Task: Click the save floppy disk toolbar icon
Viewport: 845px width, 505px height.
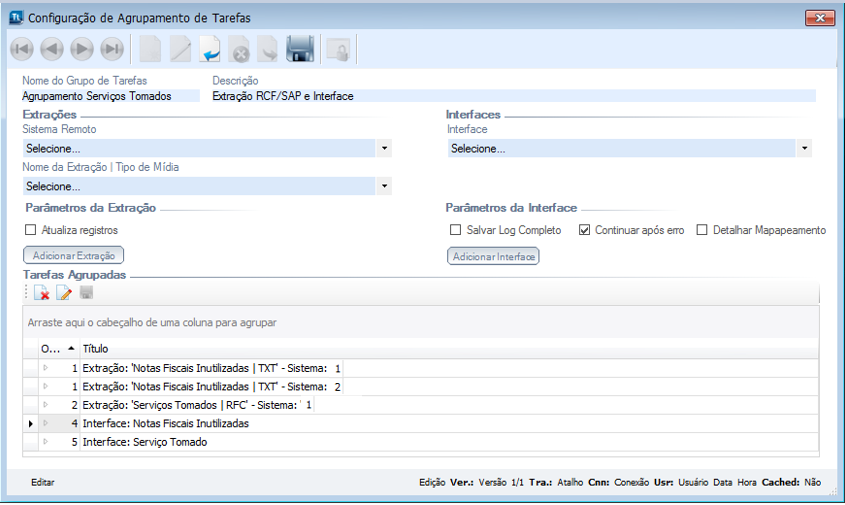Action: 301,49
